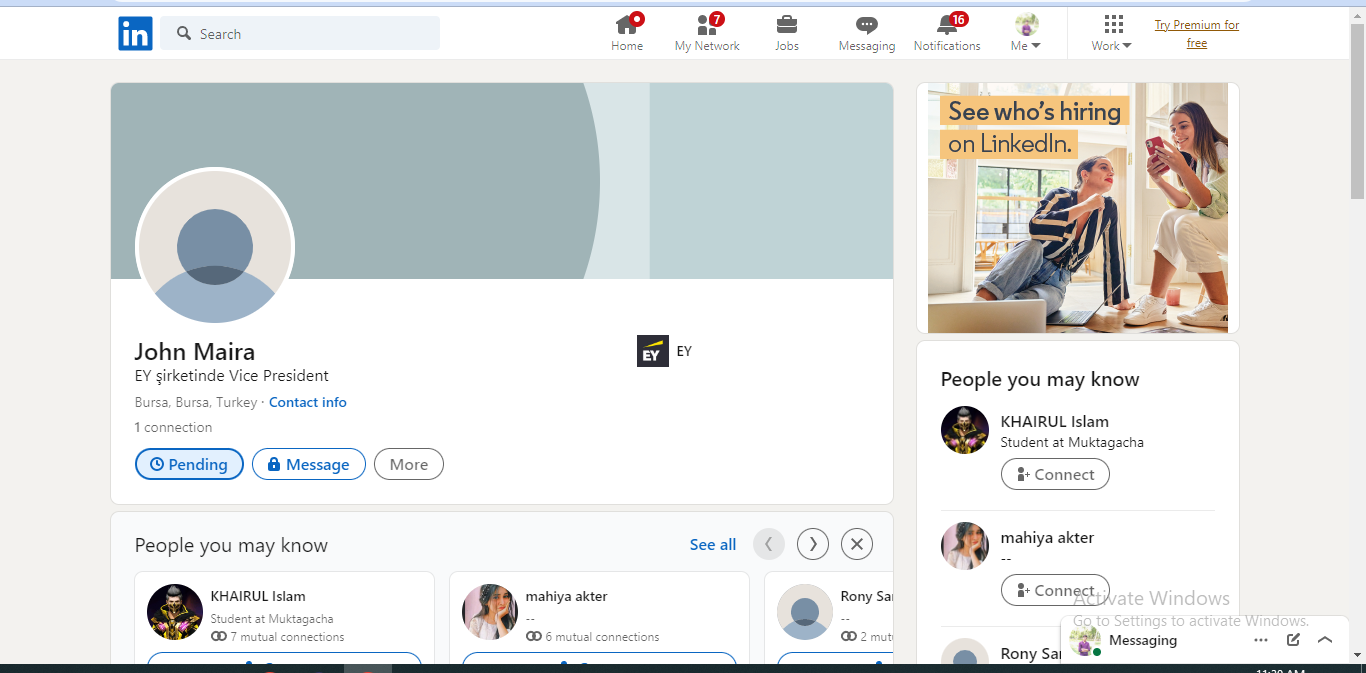Open Messaging overlay options (three dots)
Screen dimensions: 1366x673
(x=1261, y=640)
